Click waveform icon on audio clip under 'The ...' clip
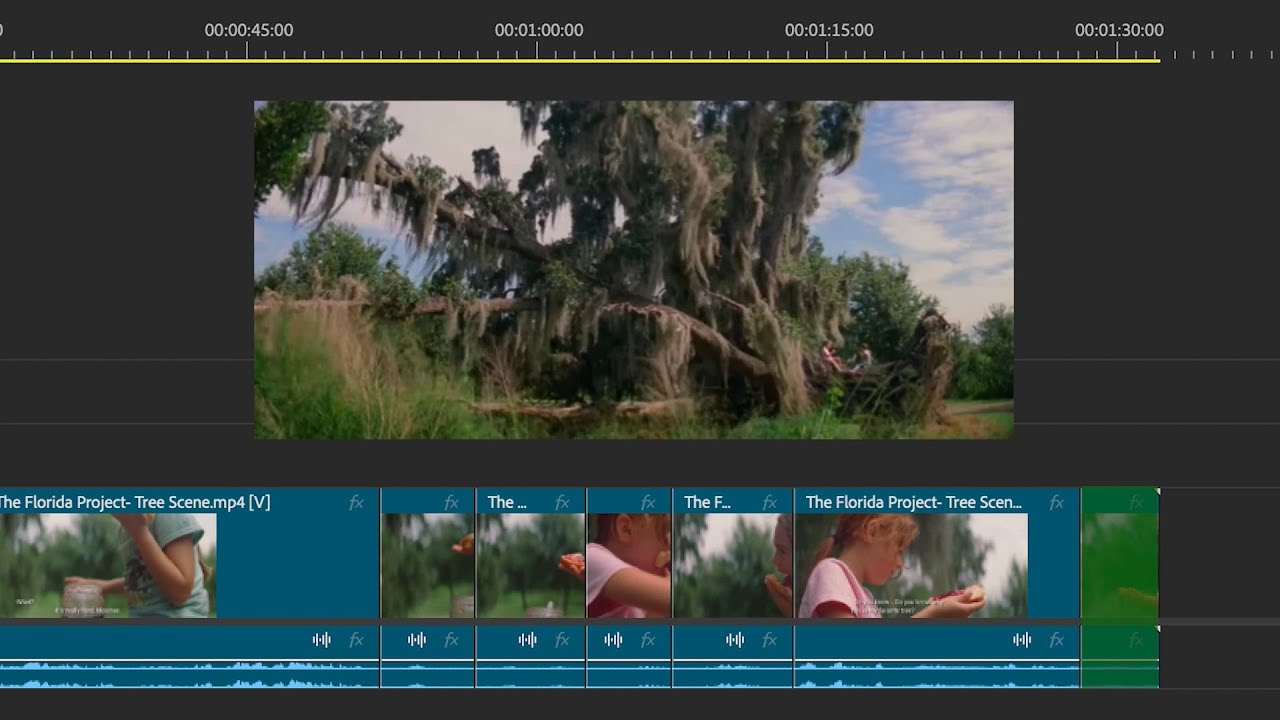This screenshot has height=720, width=1280. pos(528,640)
